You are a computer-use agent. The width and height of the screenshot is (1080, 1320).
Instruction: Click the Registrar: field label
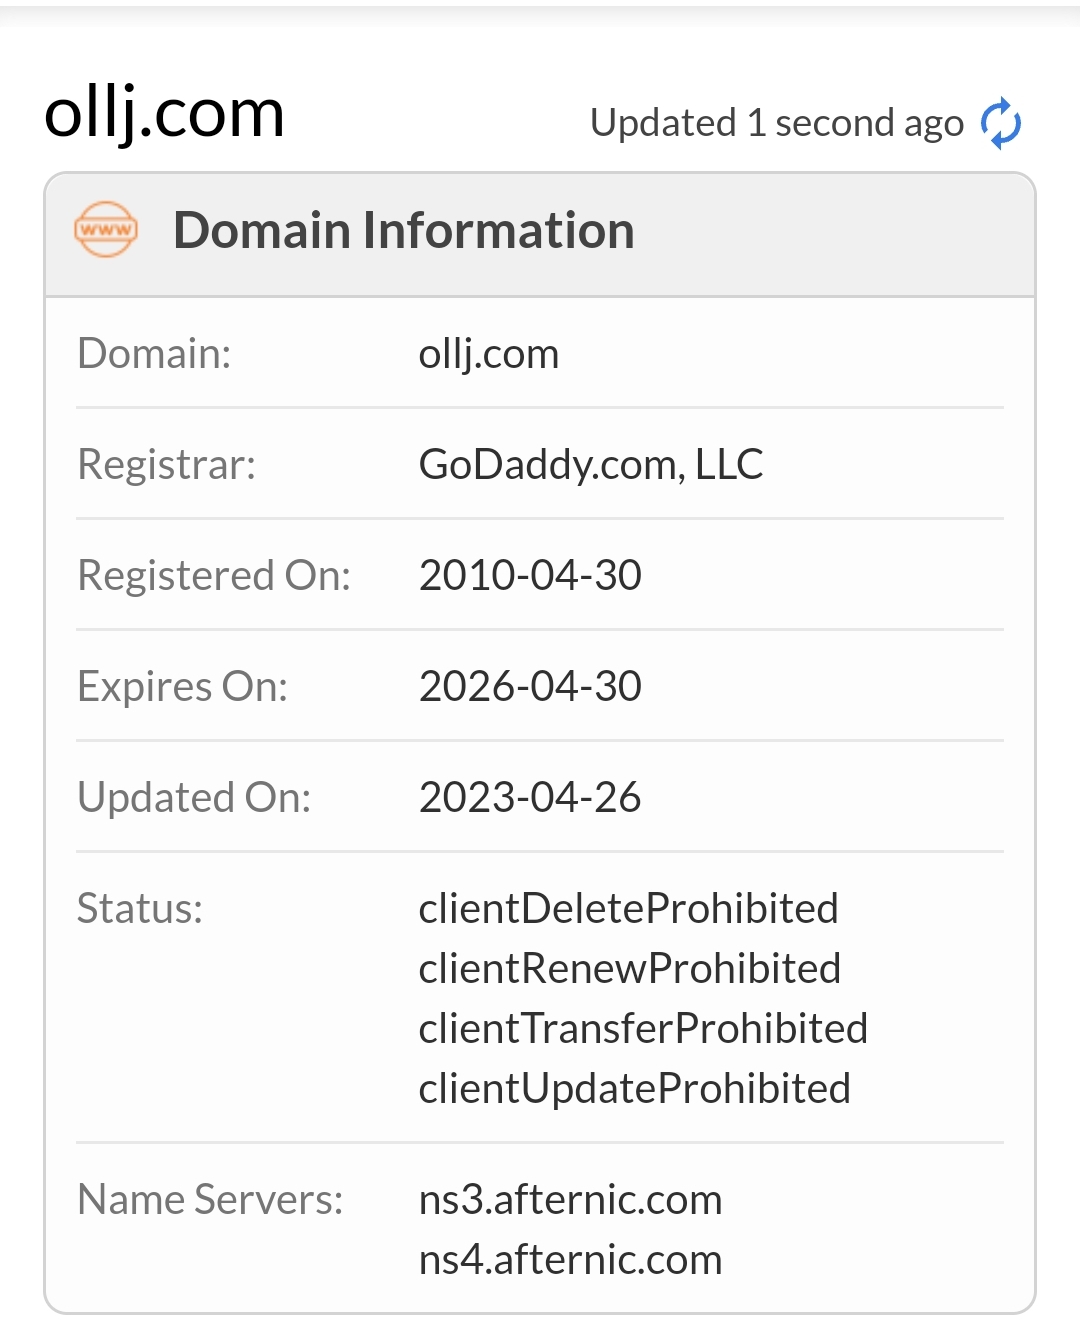point(167,465)
